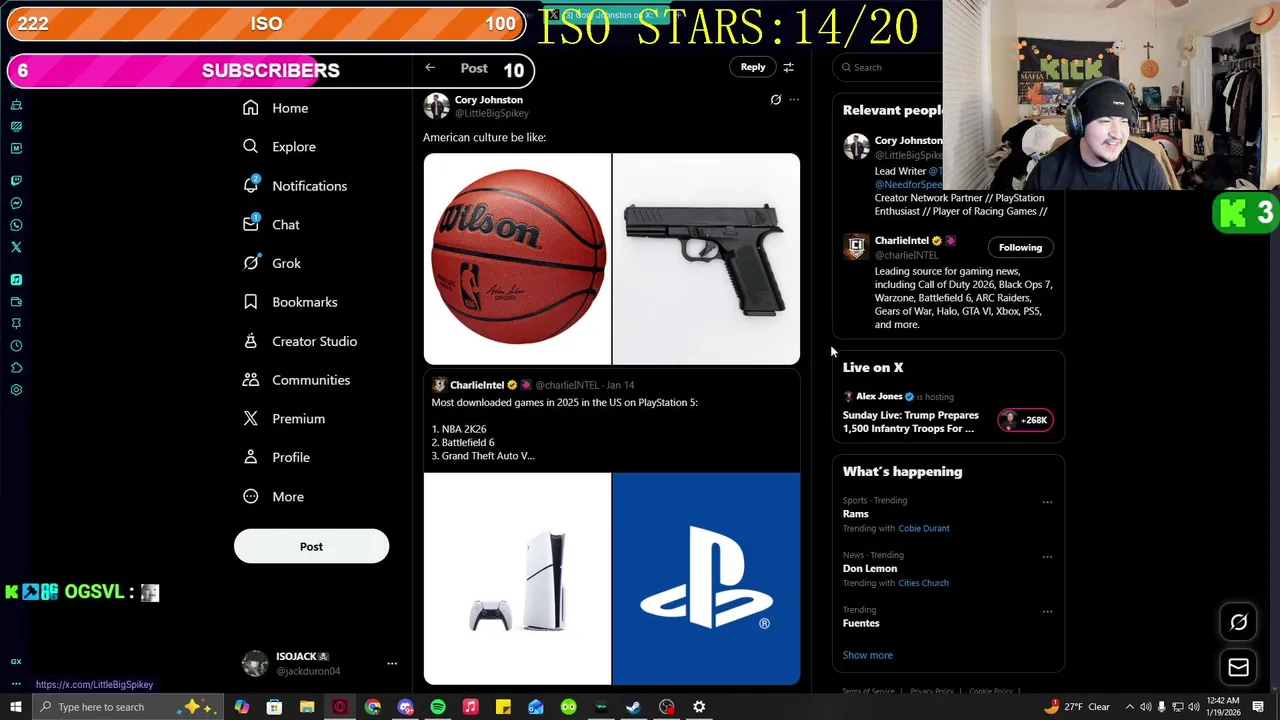The image size is (1280, 720).
Task: Click the X search field
Action: [890, 67]
